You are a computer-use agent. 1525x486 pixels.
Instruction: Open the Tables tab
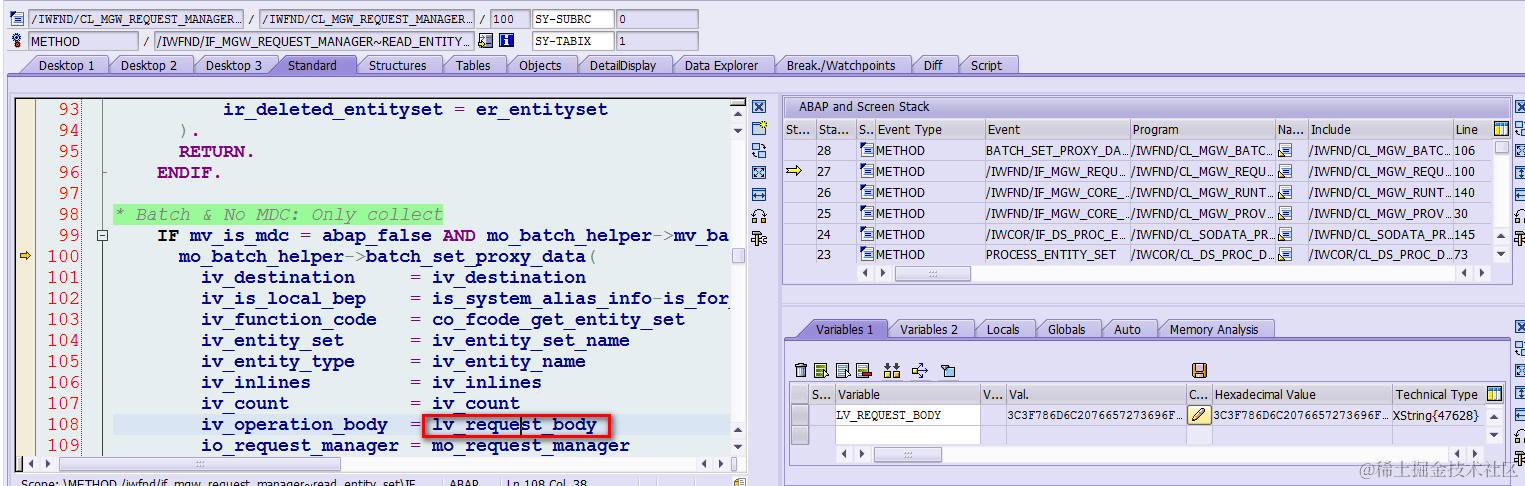tap(473, 65)
